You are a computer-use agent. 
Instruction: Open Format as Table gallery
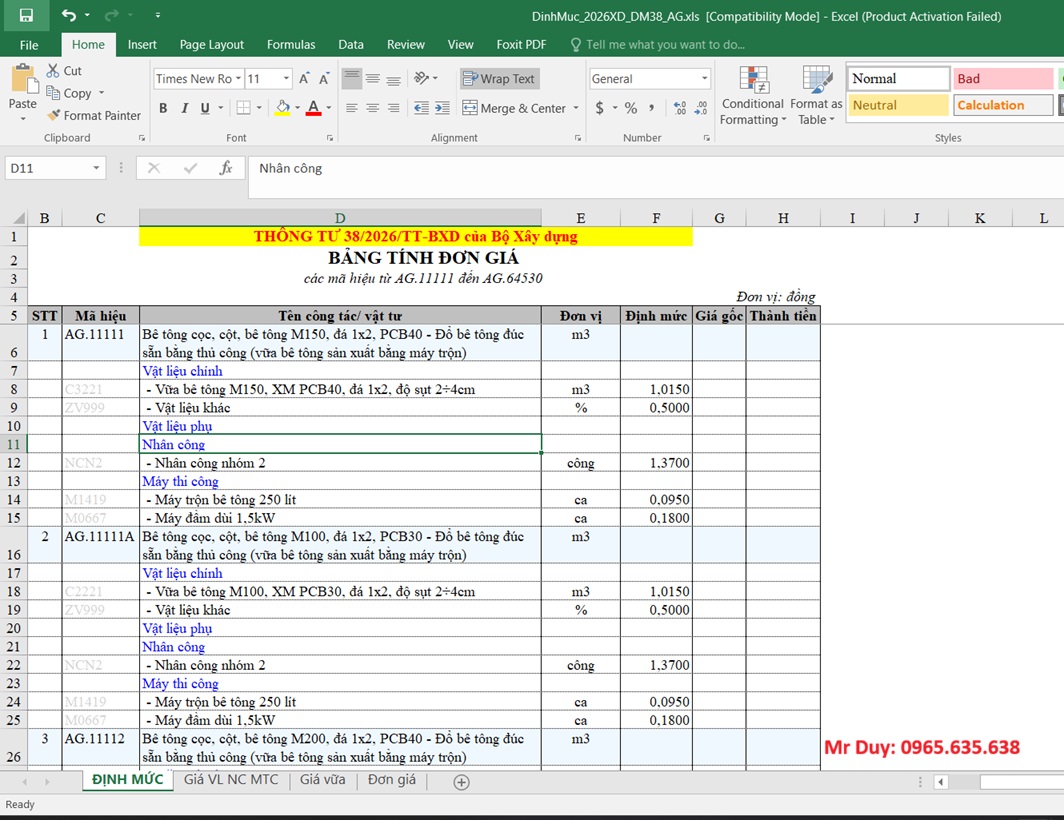pos(816,96)
